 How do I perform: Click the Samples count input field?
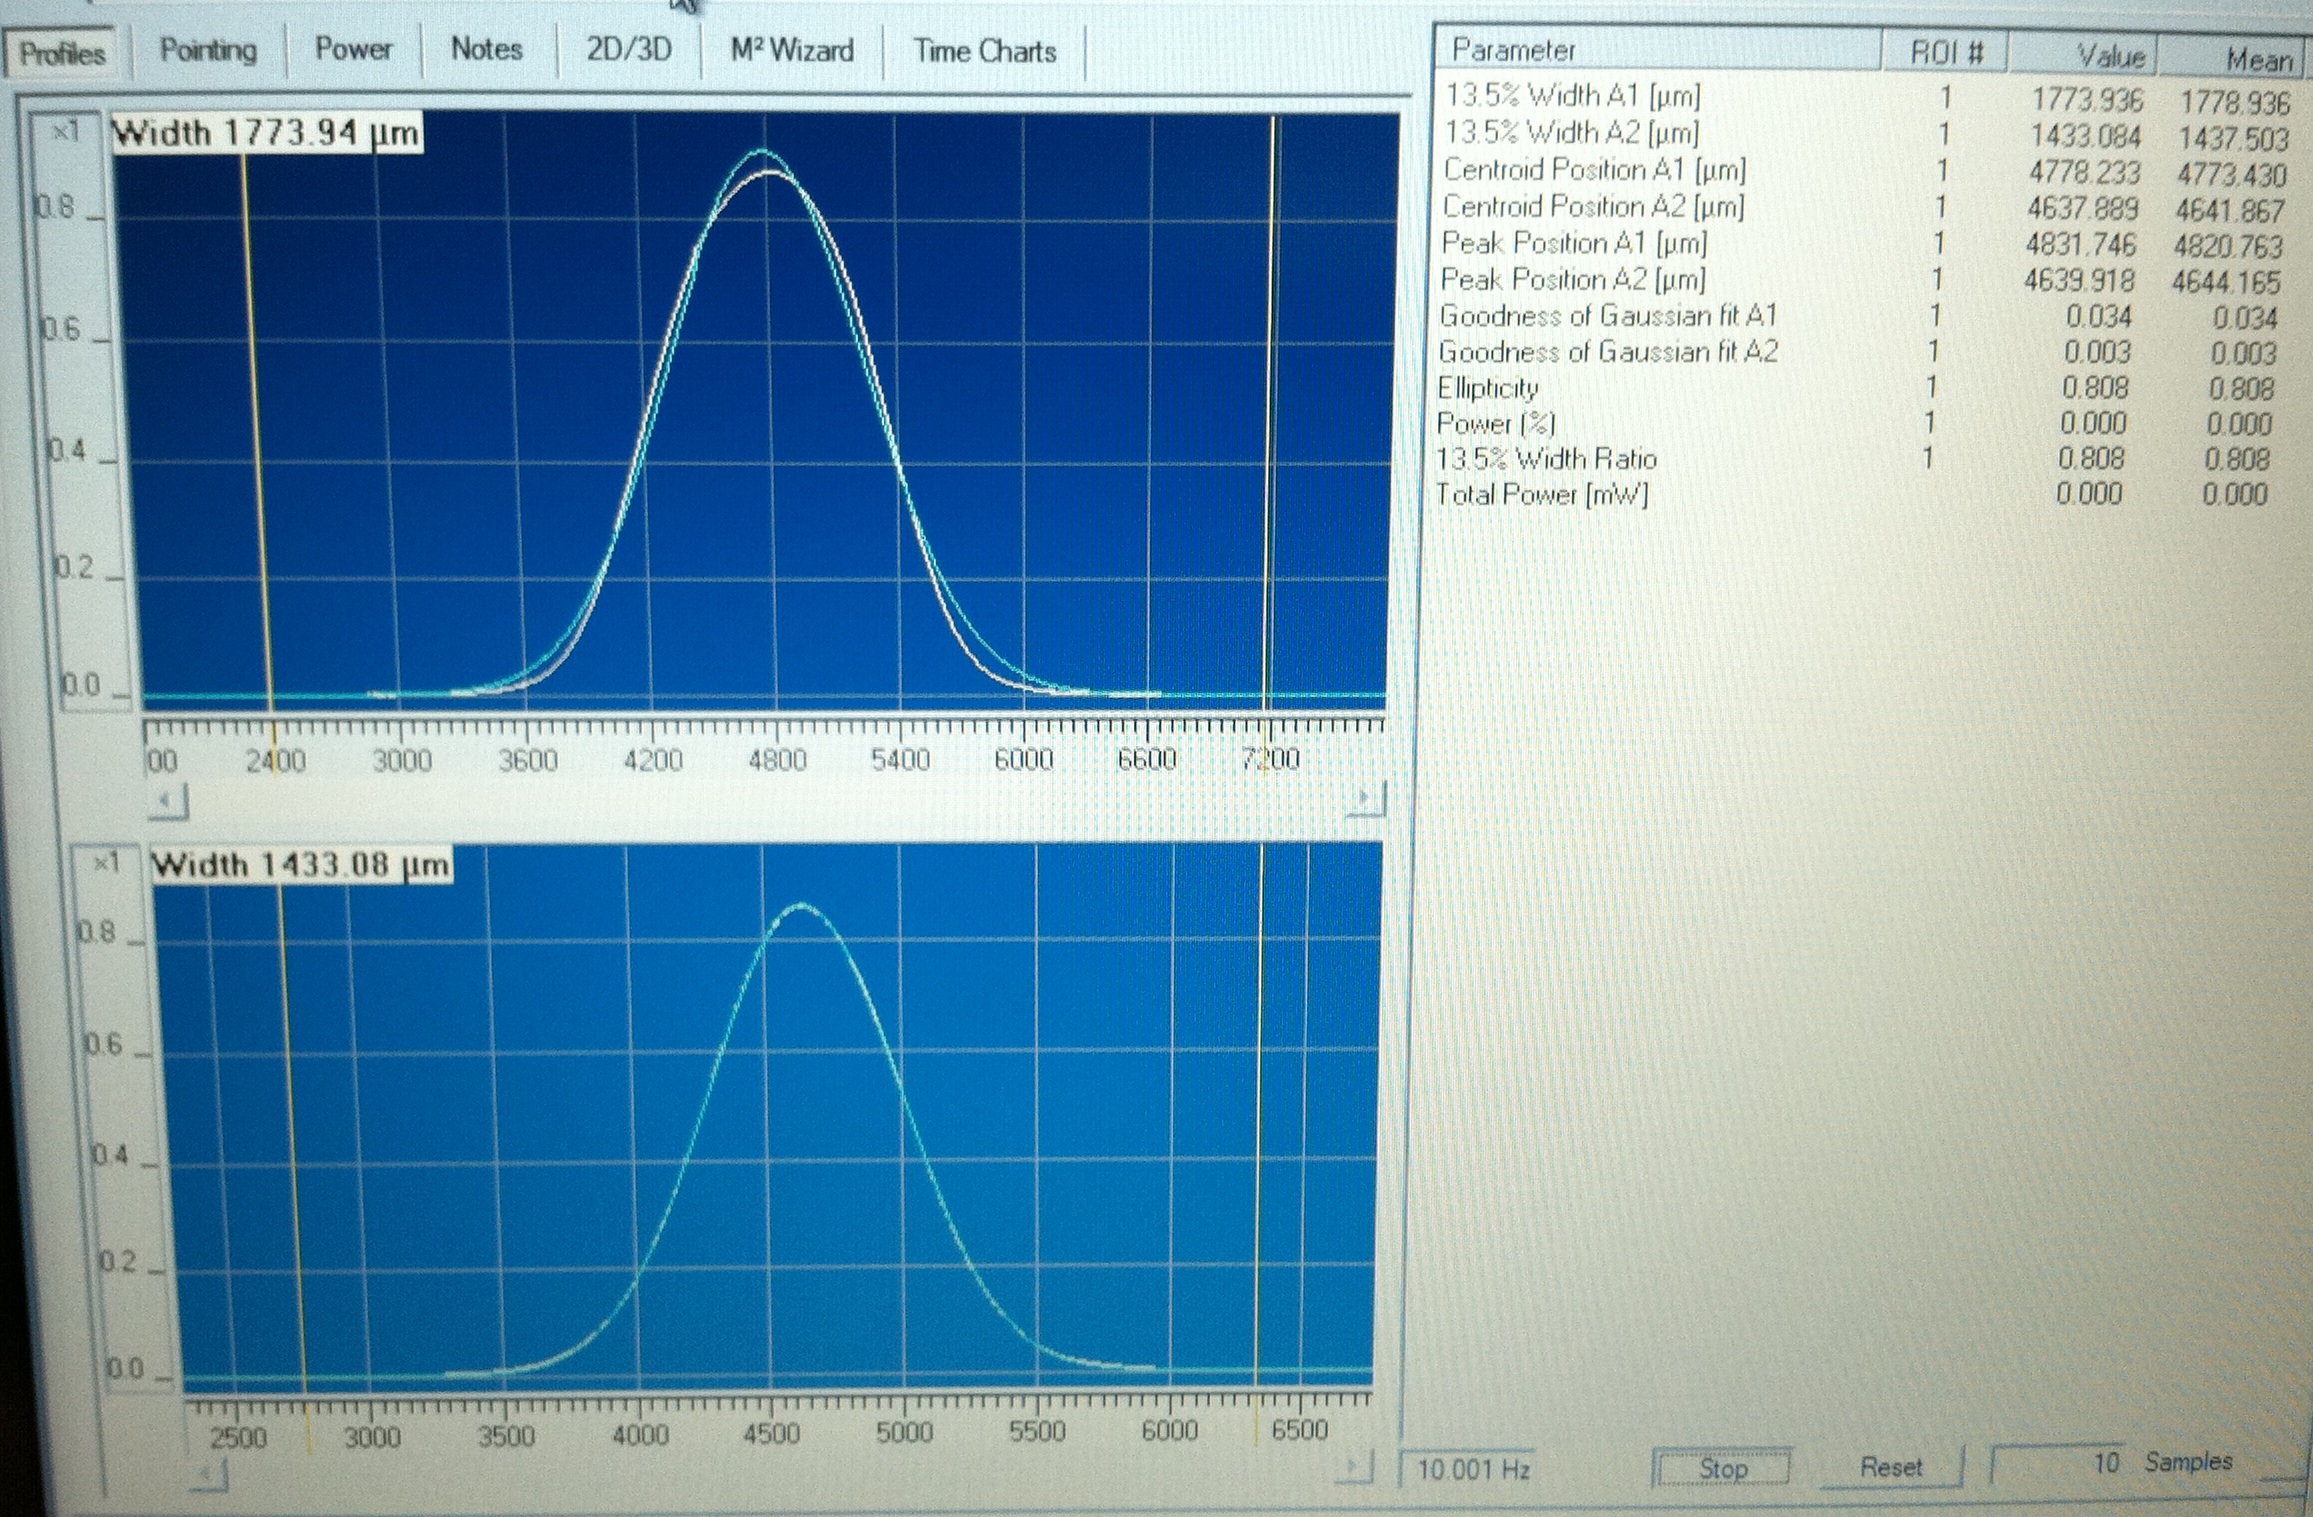(2056, 1463)
